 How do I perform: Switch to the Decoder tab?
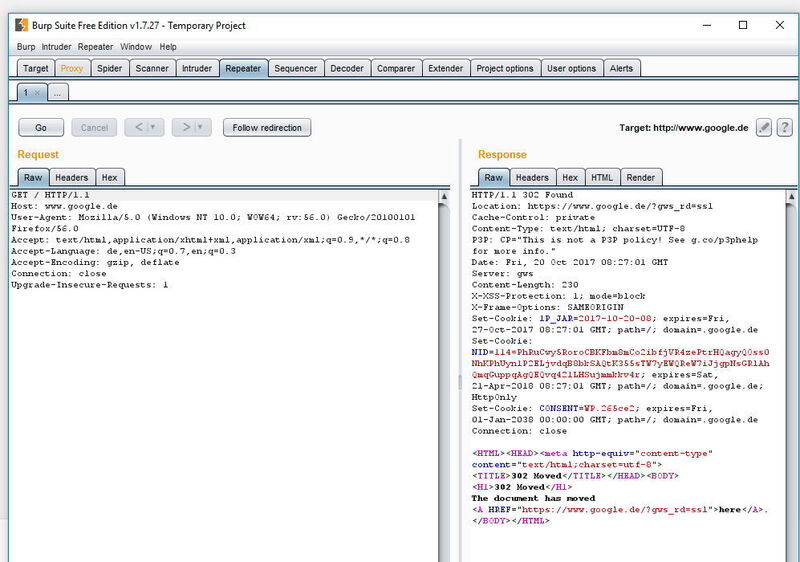[x=347, y=68]
